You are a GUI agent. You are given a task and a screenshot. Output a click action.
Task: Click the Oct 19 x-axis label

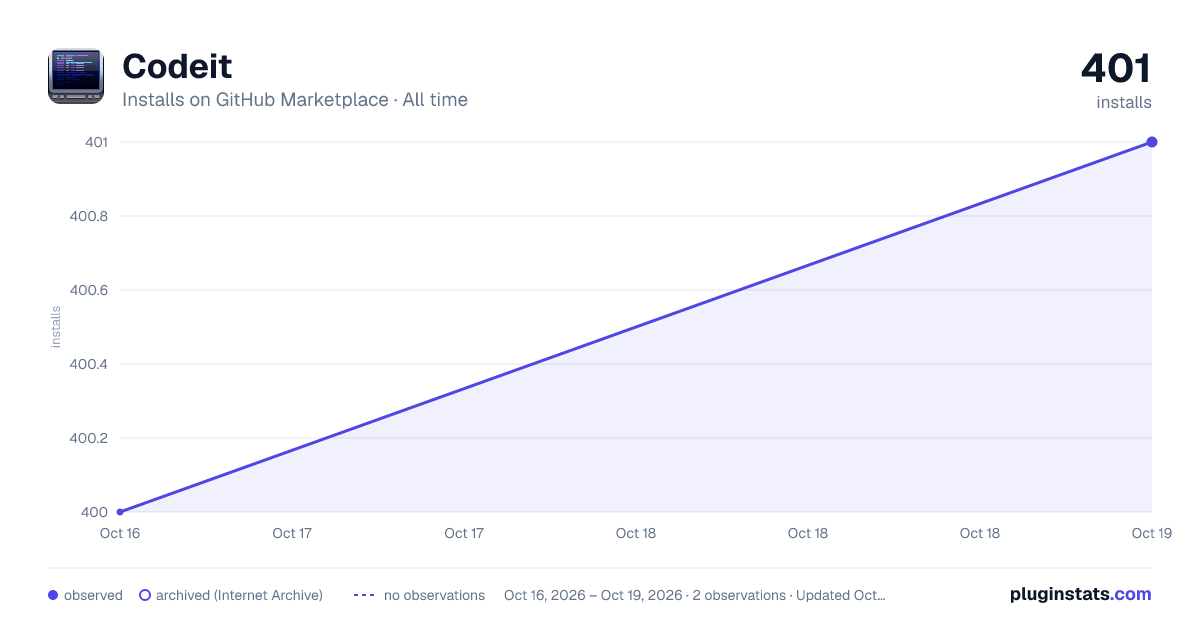pyautogui.click(x=1151, y=533)
